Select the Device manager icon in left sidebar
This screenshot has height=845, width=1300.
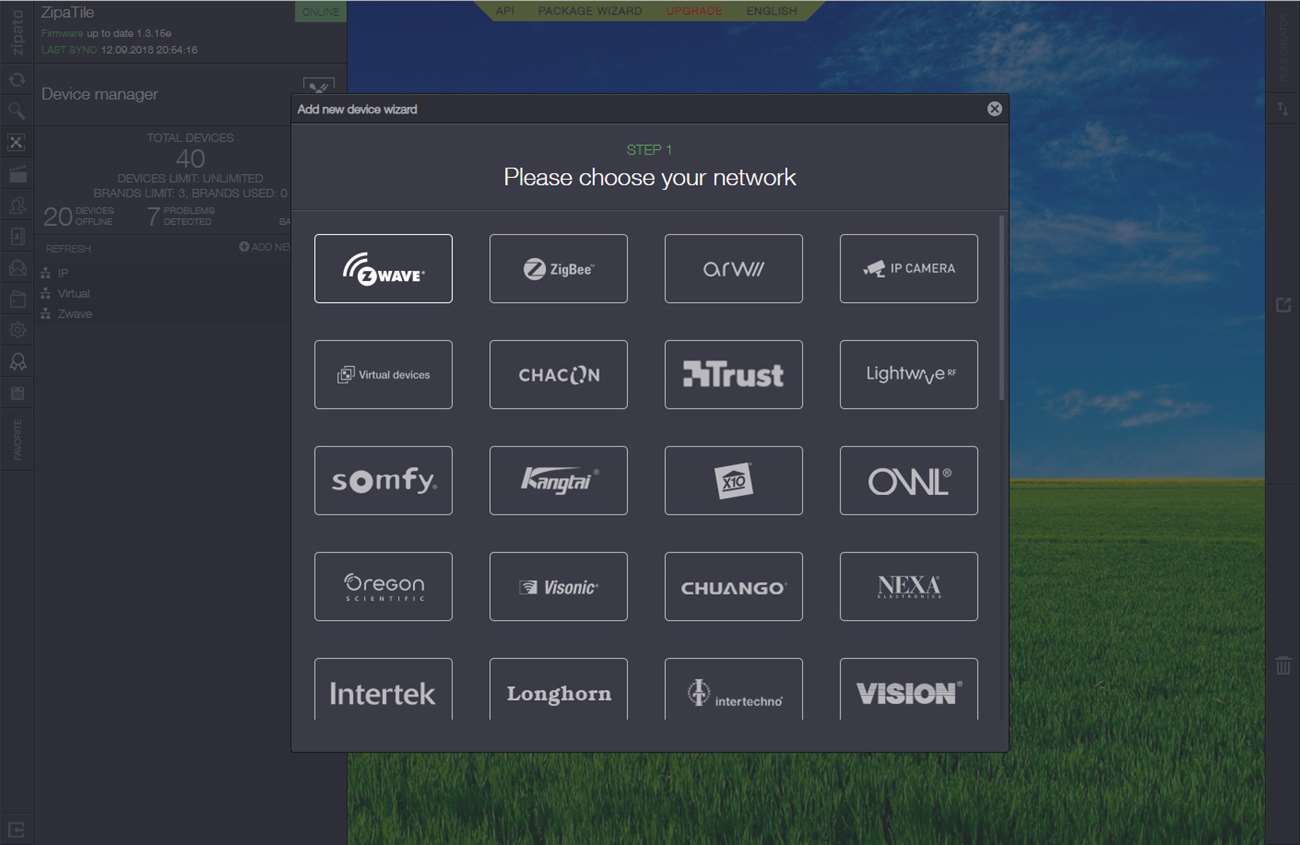click(17, 143)
